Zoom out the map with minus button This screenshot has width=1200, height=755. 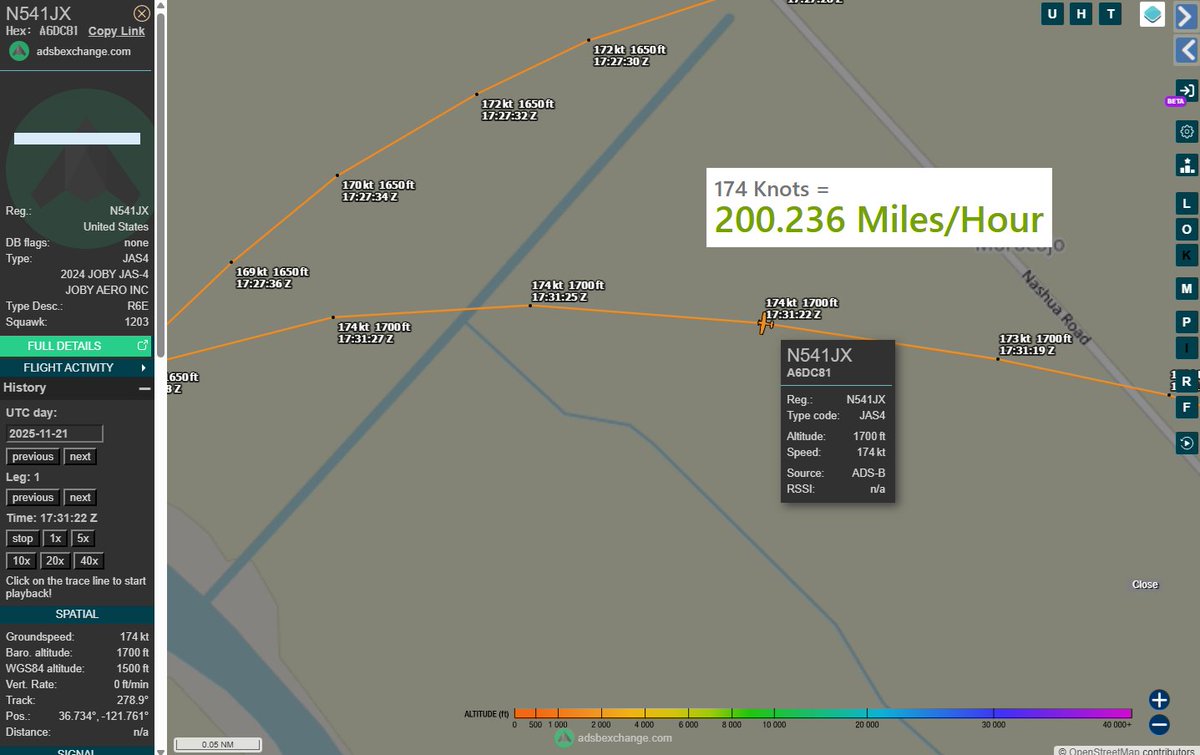click(1159, 725)
